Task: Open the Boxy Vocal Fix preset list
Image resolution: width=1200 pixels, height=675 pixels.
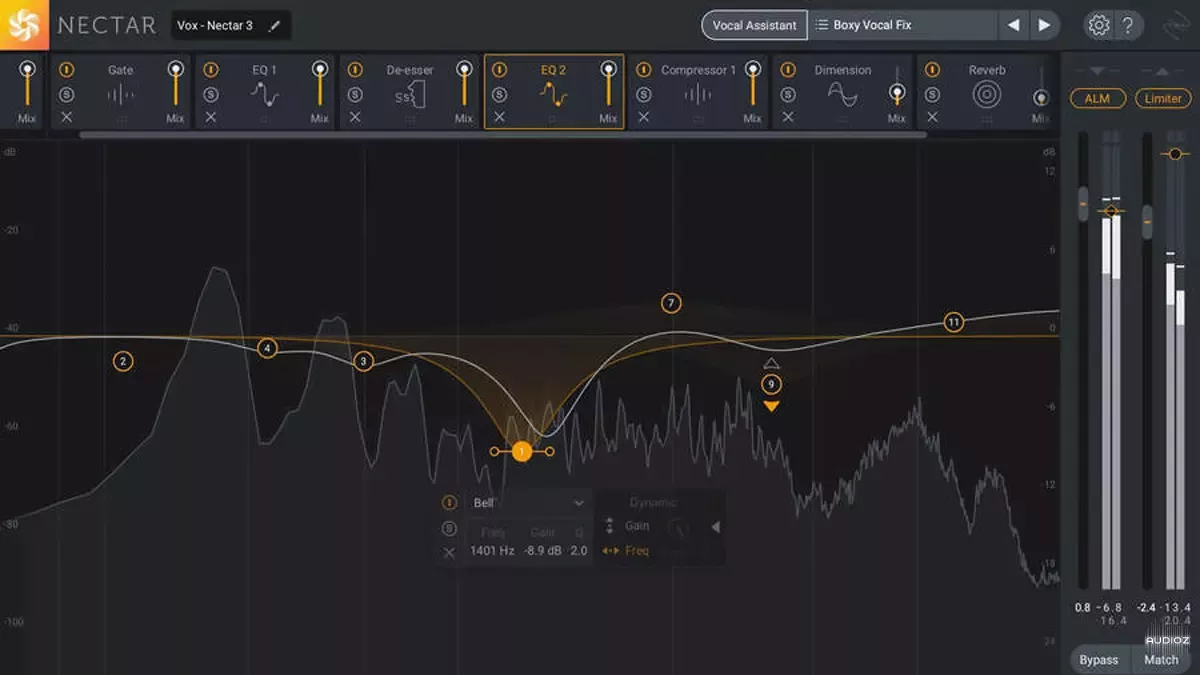Action: pos(902,25)
